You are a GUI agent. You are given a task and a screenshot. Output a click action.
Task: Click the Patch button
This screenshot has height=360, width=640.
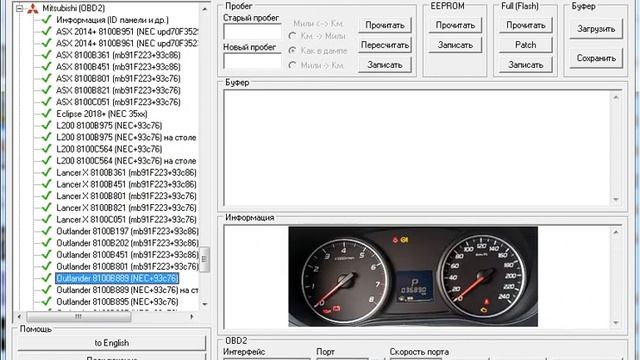[526, 45]
